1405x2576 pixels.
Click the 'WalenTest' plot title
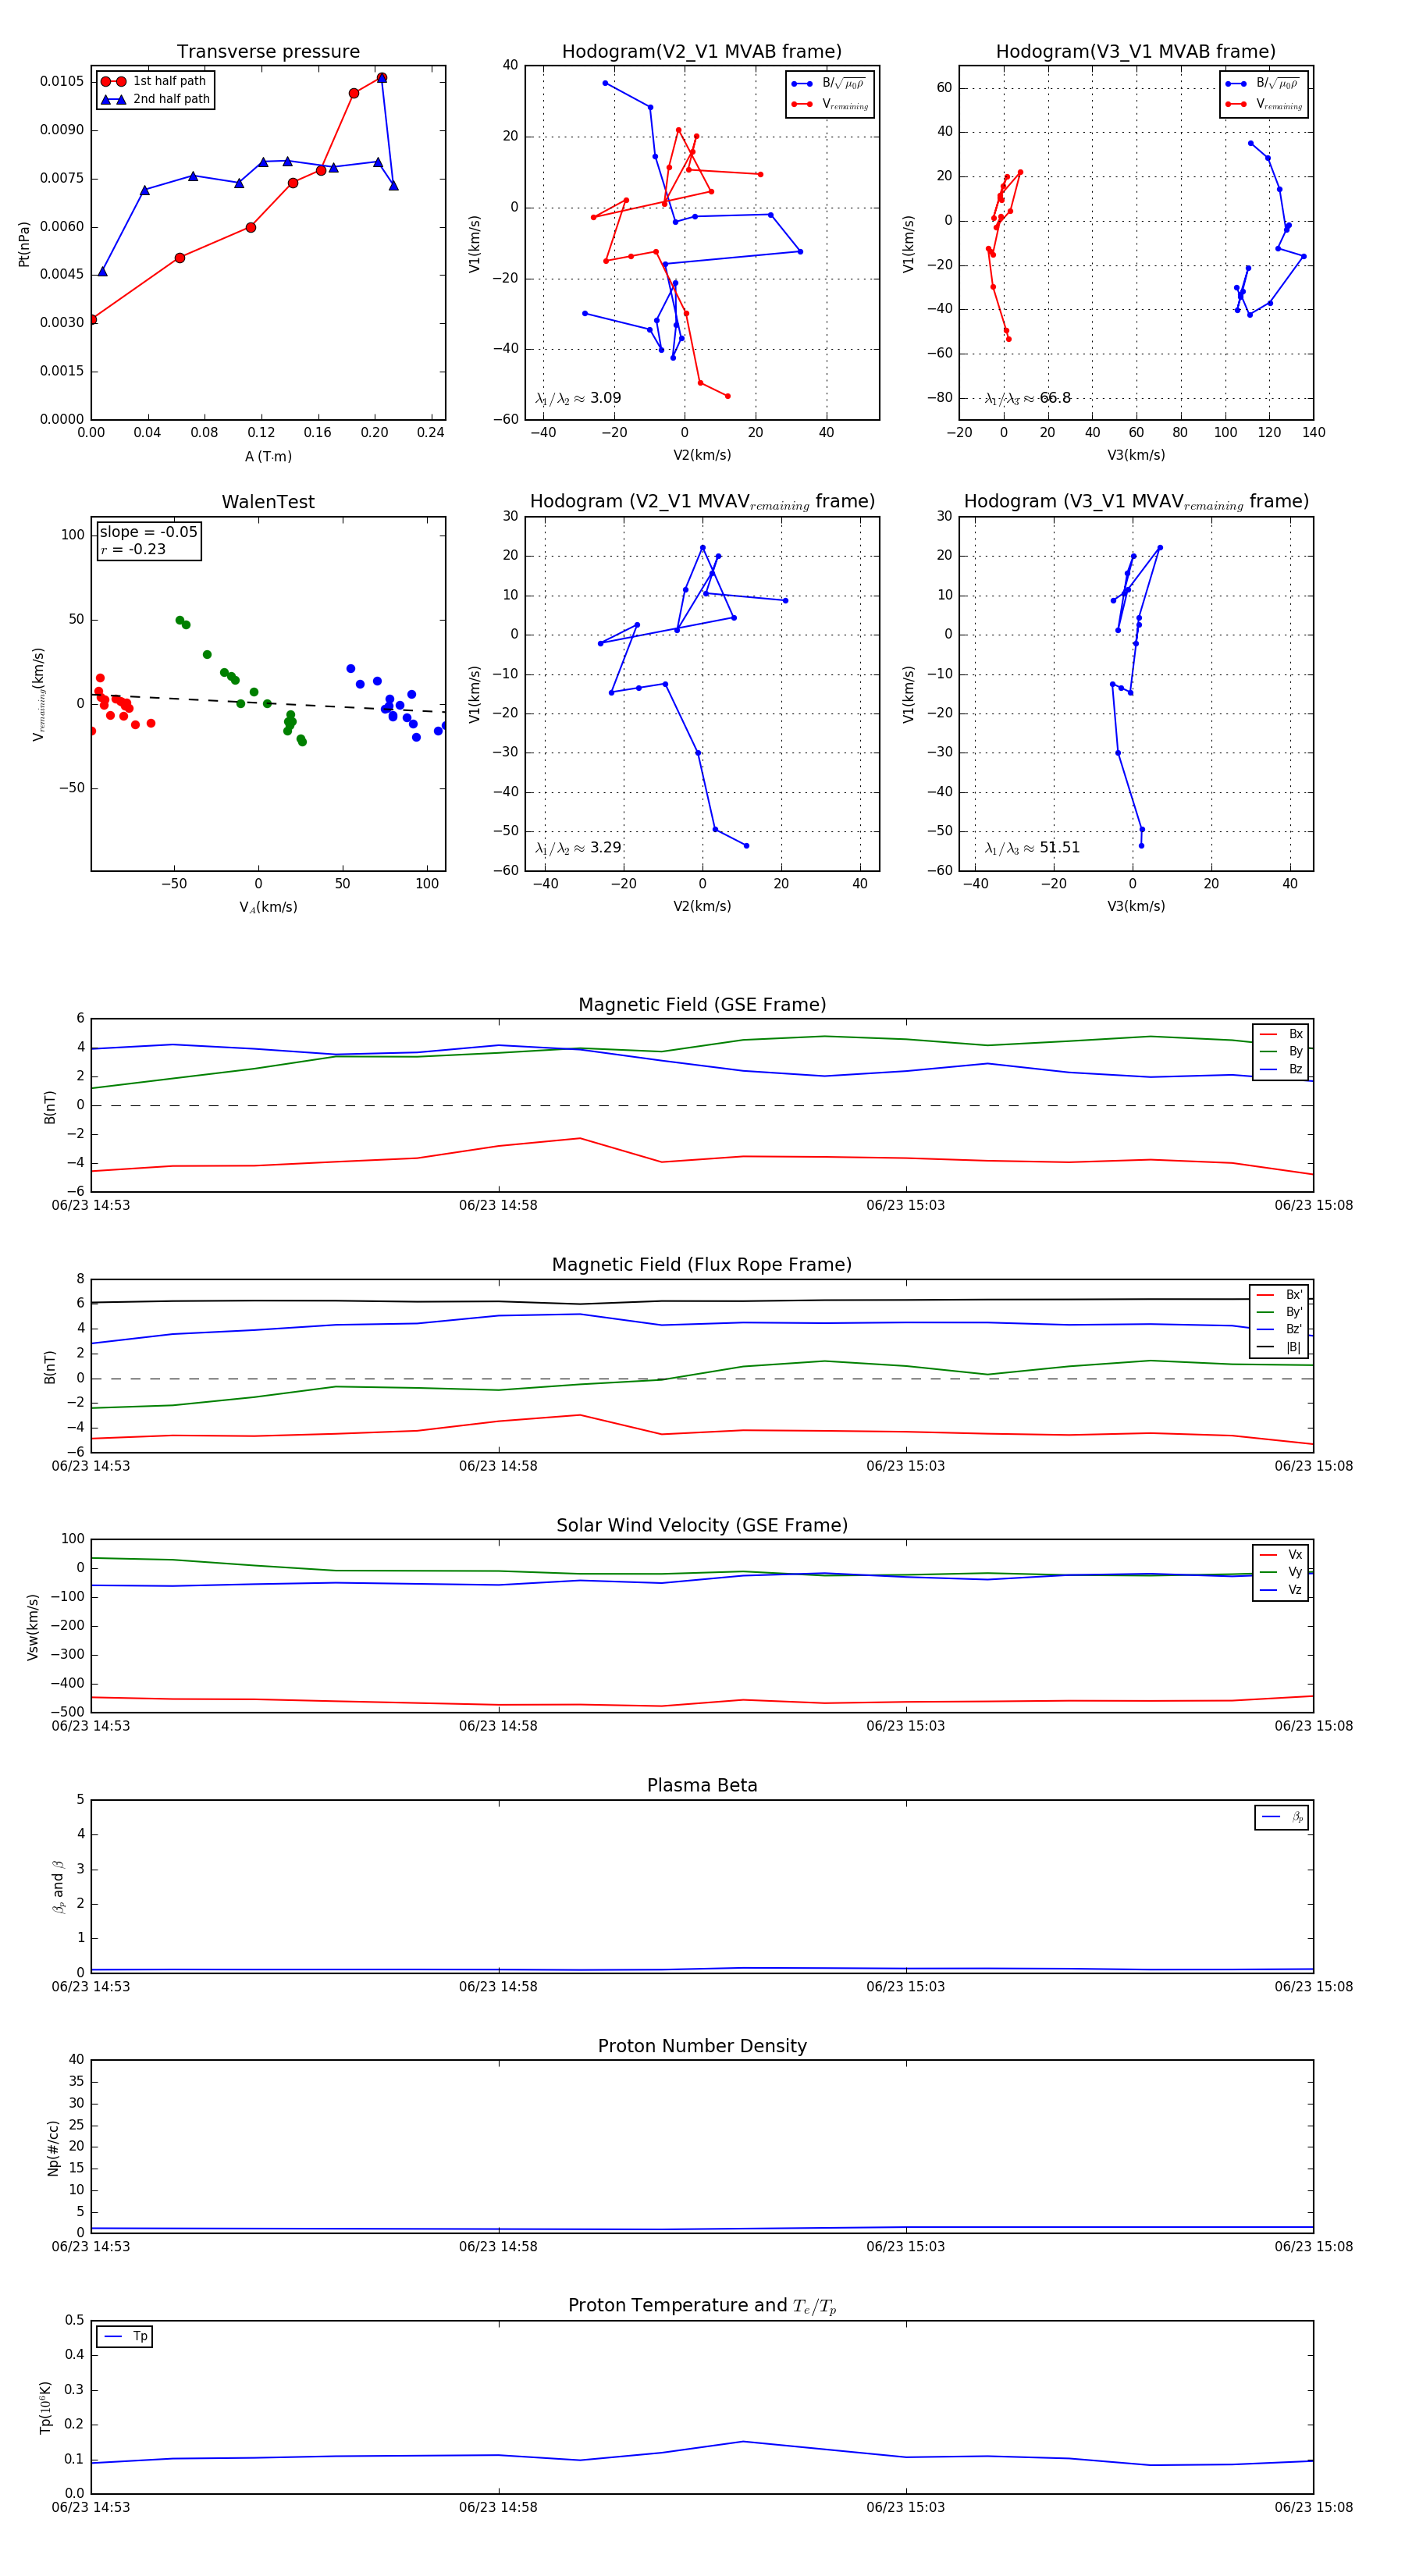point(268,502)
